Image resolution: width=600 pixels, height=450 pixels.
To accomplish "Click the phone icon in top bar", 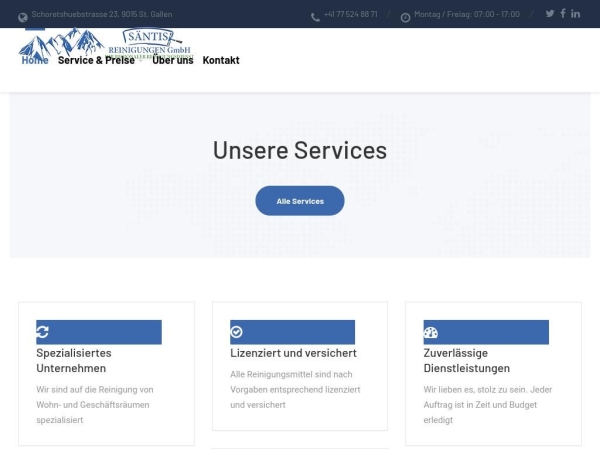I will 315,16.
